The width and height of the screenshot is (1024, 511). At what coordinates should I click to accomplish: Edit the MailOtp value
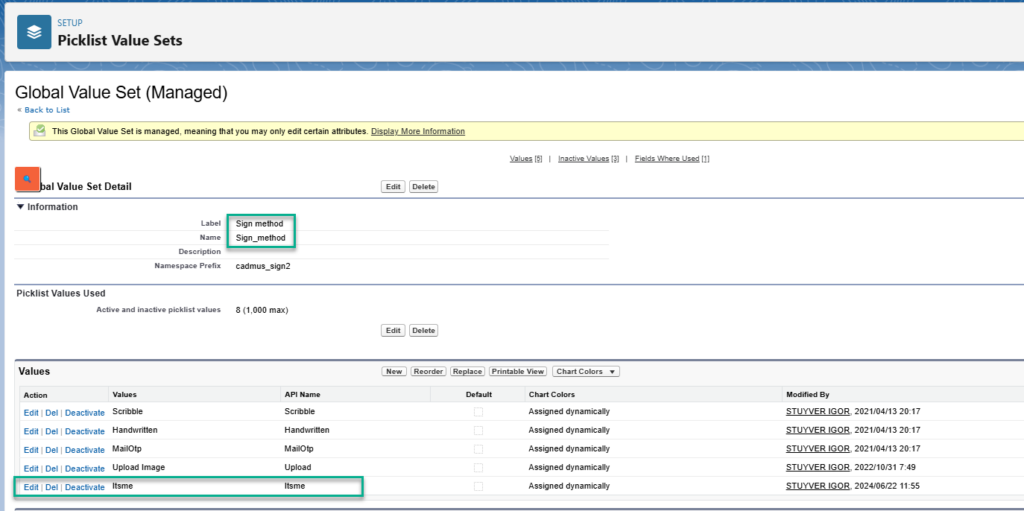(31, 450)
